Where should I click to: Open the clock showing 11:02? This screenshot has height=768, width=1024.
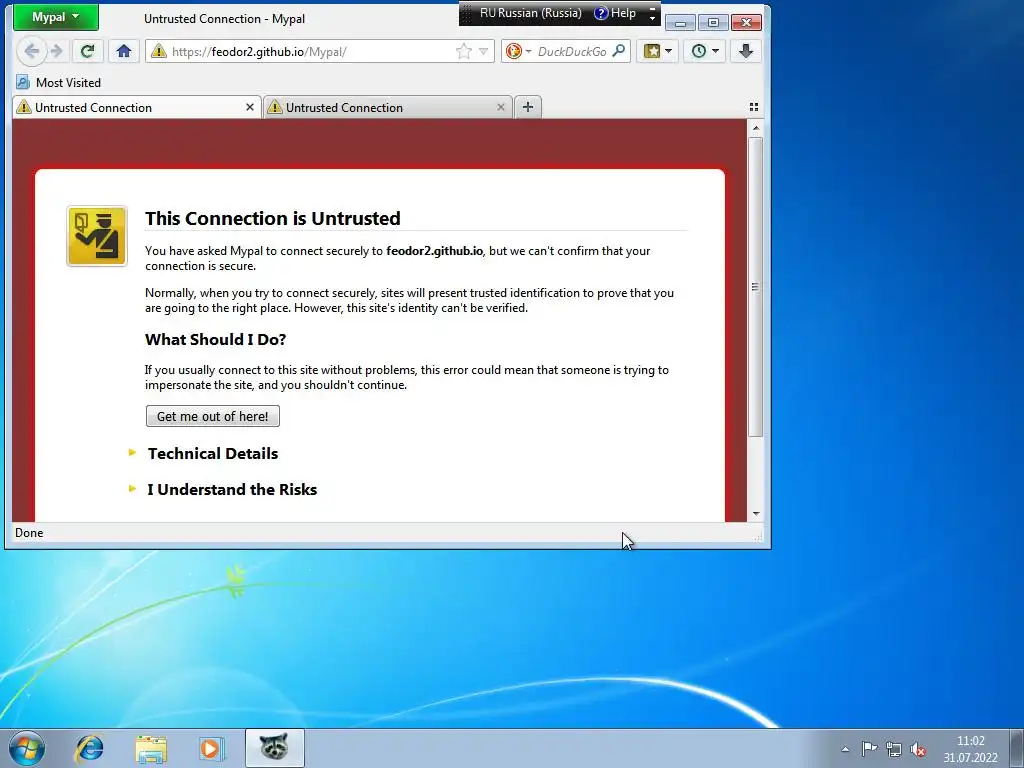(x=970, y=749)
